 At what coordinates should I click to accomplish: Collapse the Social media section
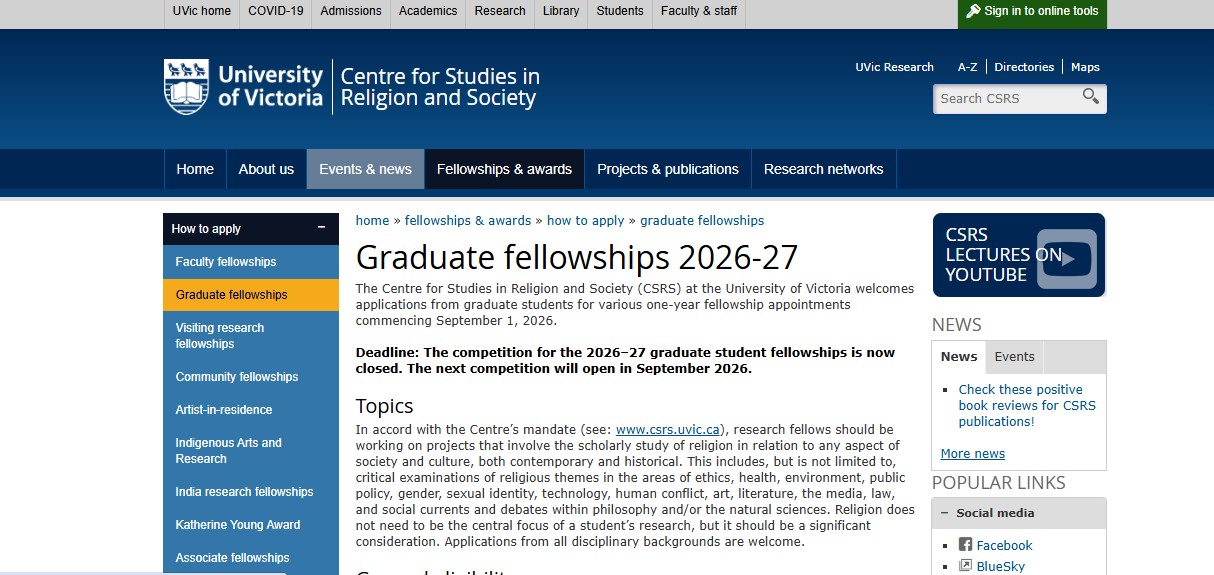[943, 513]
